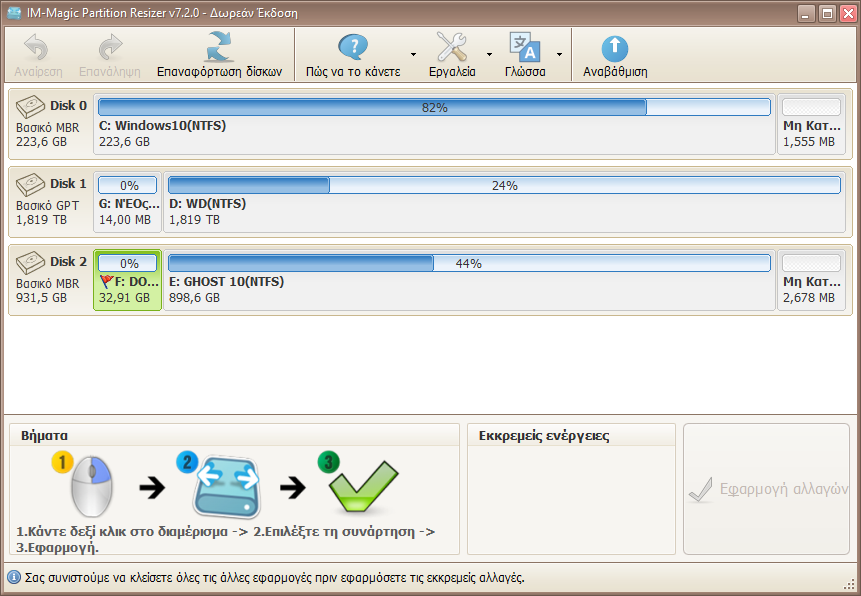861x596 pixels.
Task: Click the Επανάληψη redo arrow icon
Action: [110, 47]
